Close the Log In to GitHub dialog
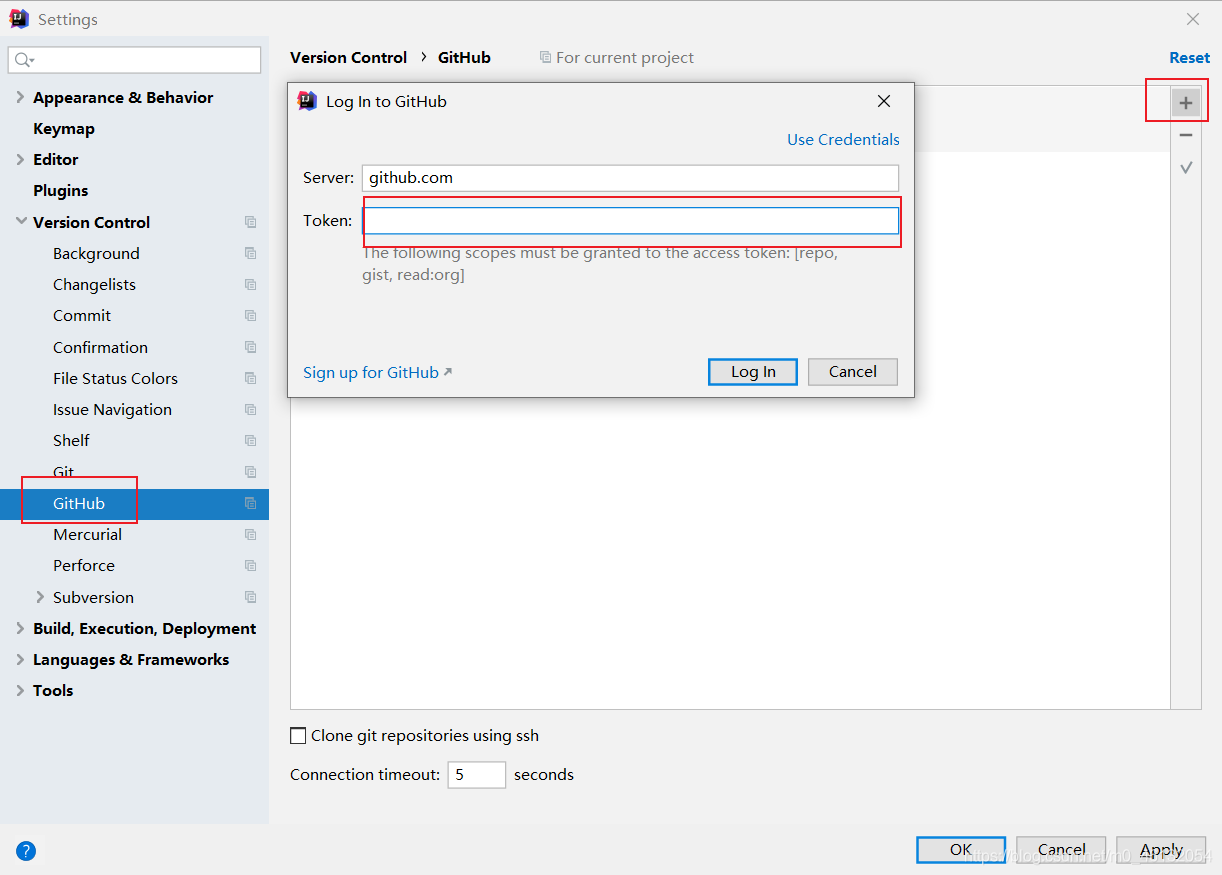 tap(884, 101)
